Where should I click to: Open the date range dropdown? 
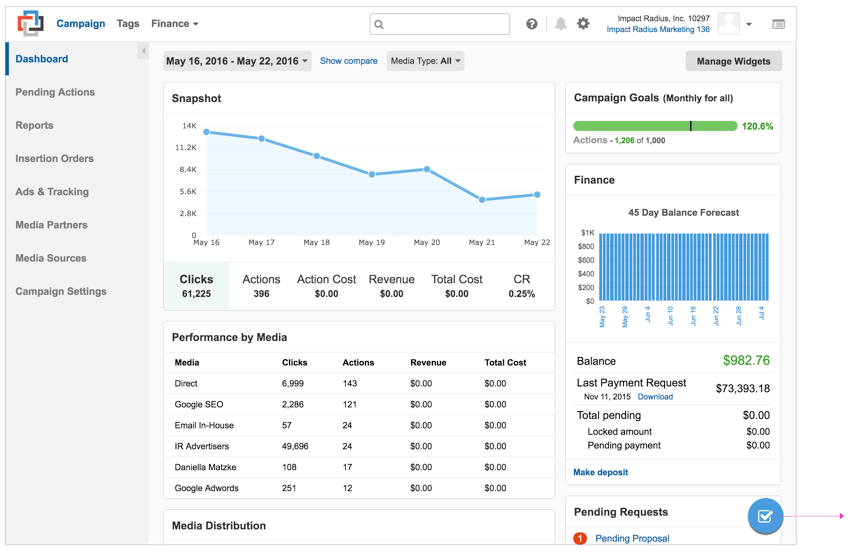[237, 61]
